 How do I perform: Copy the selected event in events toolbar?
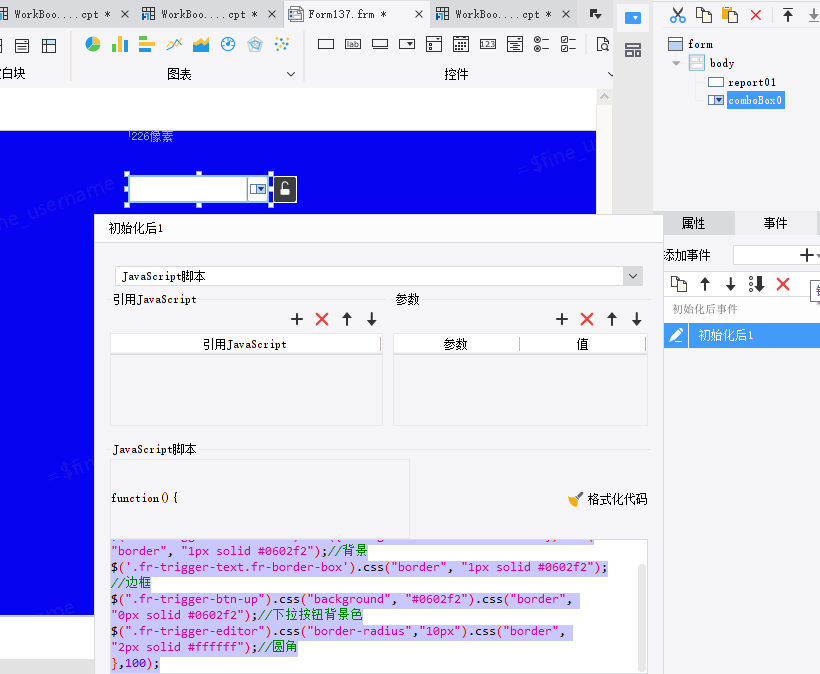[x=679, y=284]
